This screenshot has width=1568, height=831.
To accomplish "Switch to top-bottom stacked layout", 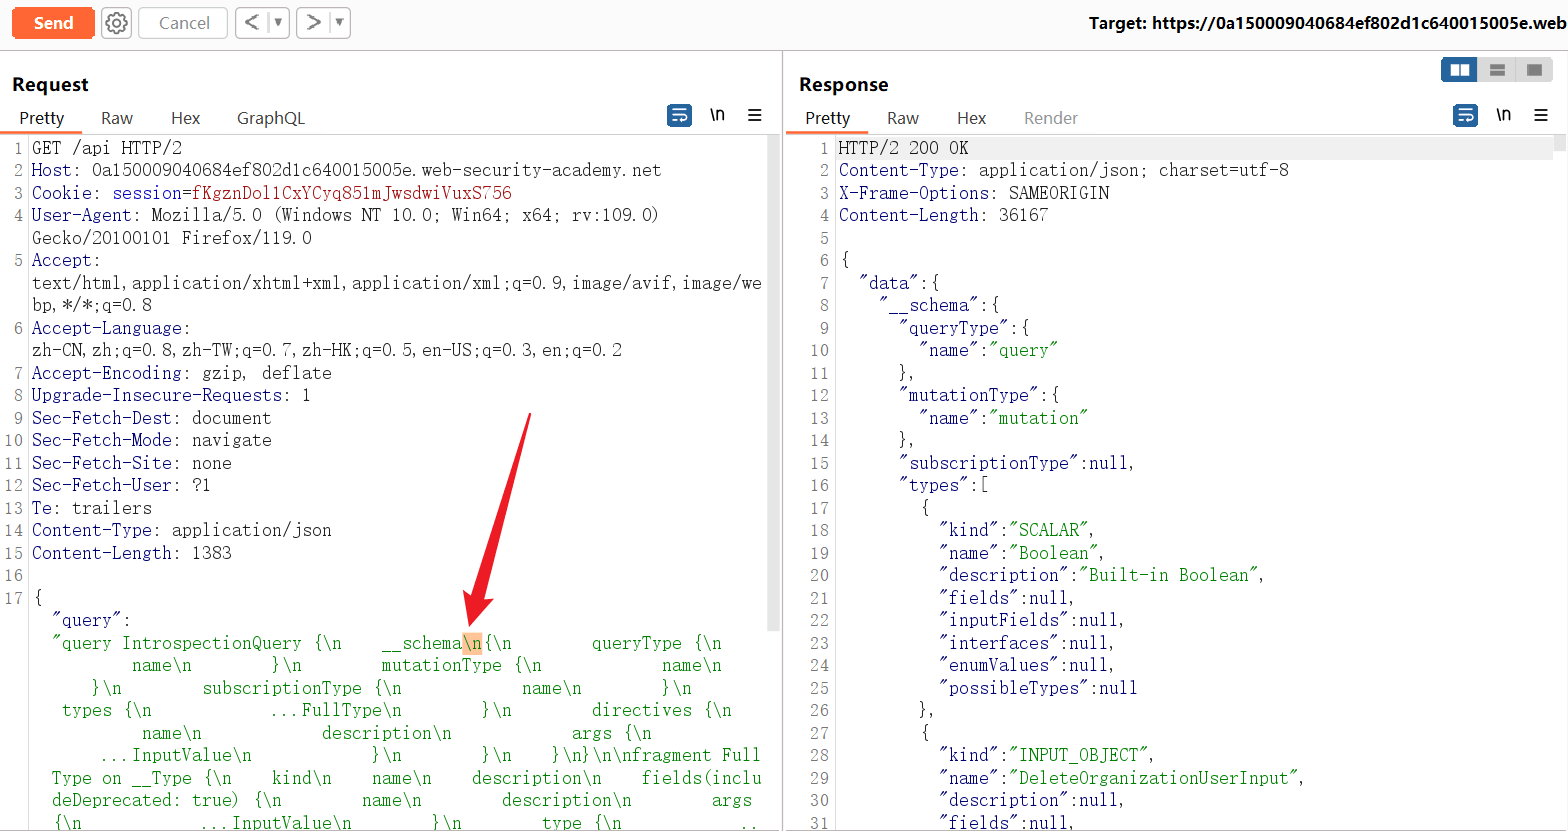I will tap(1497, 70).
